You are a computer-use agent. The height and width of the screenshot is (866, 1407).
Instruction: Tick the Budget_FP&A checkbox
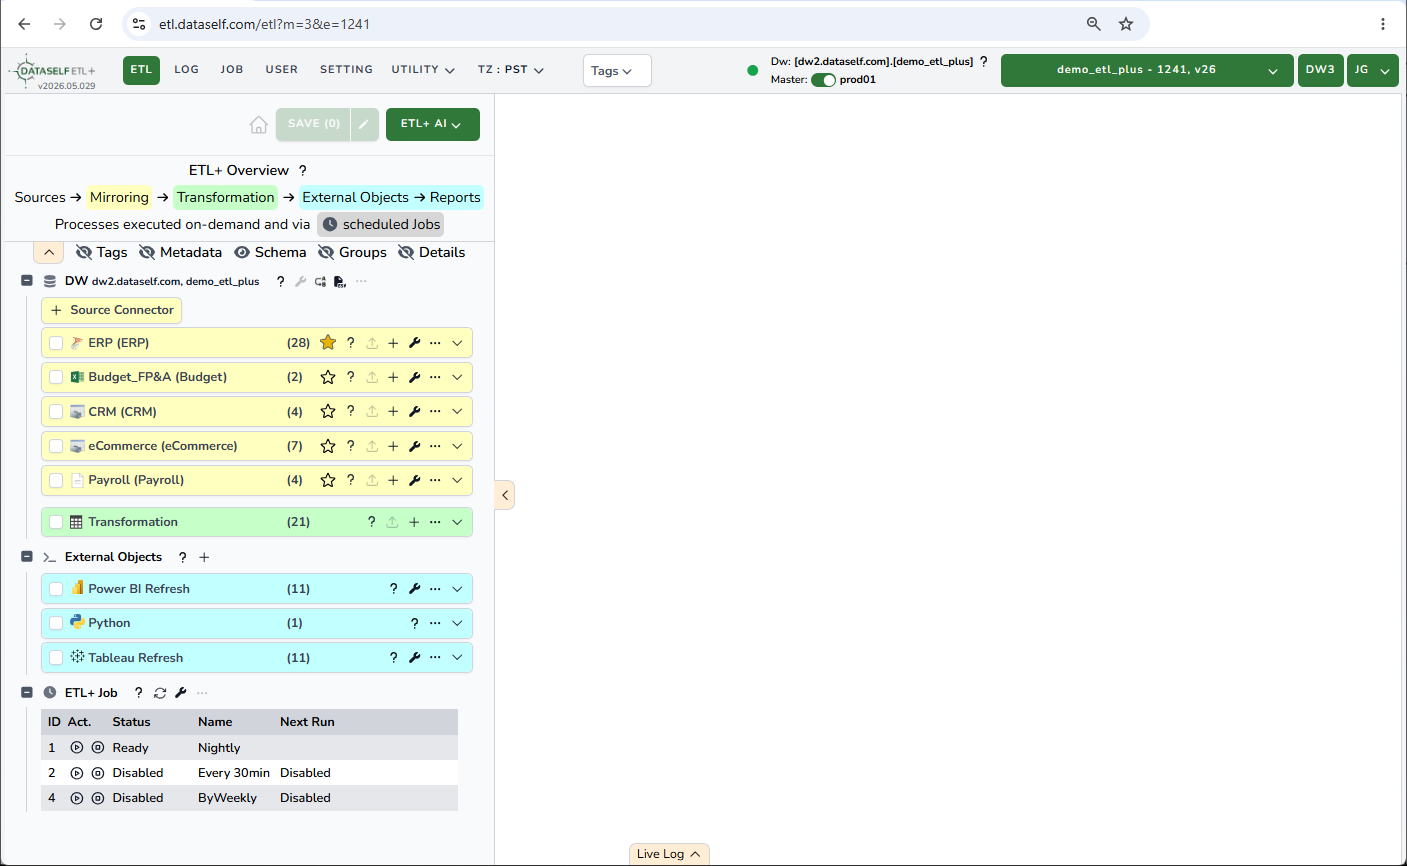pos(56,377)
